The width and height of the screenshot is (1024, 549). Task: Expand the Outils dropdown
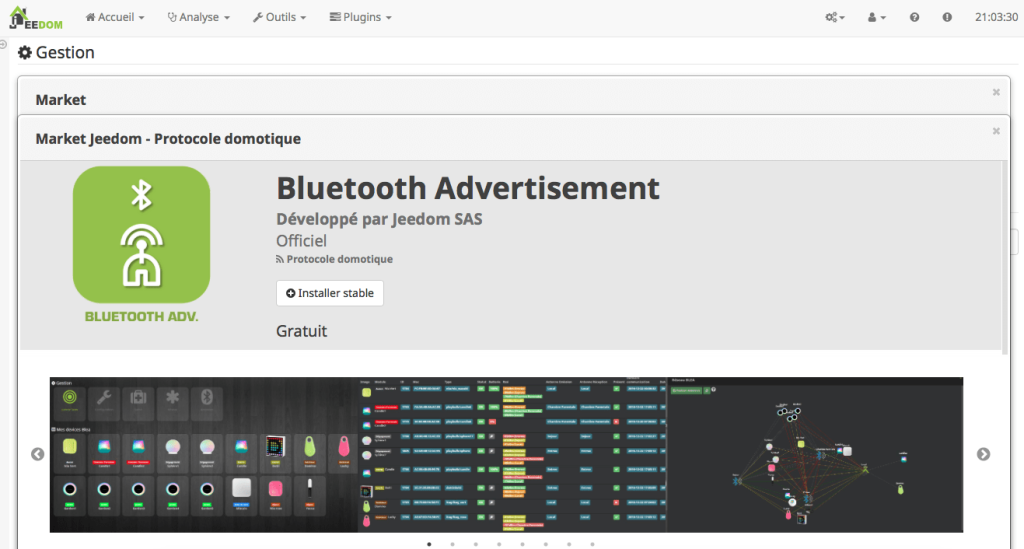[x=279, y=18]
